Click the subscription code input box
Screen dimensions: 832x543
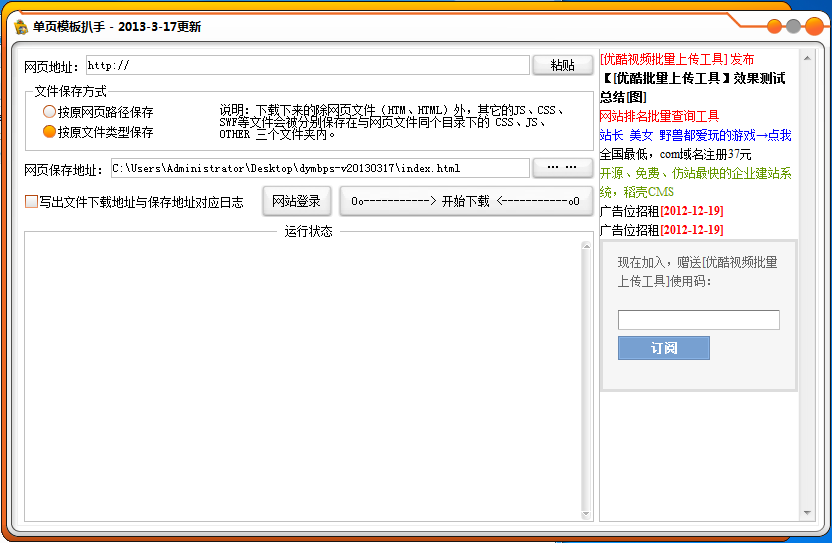[699, 320]
